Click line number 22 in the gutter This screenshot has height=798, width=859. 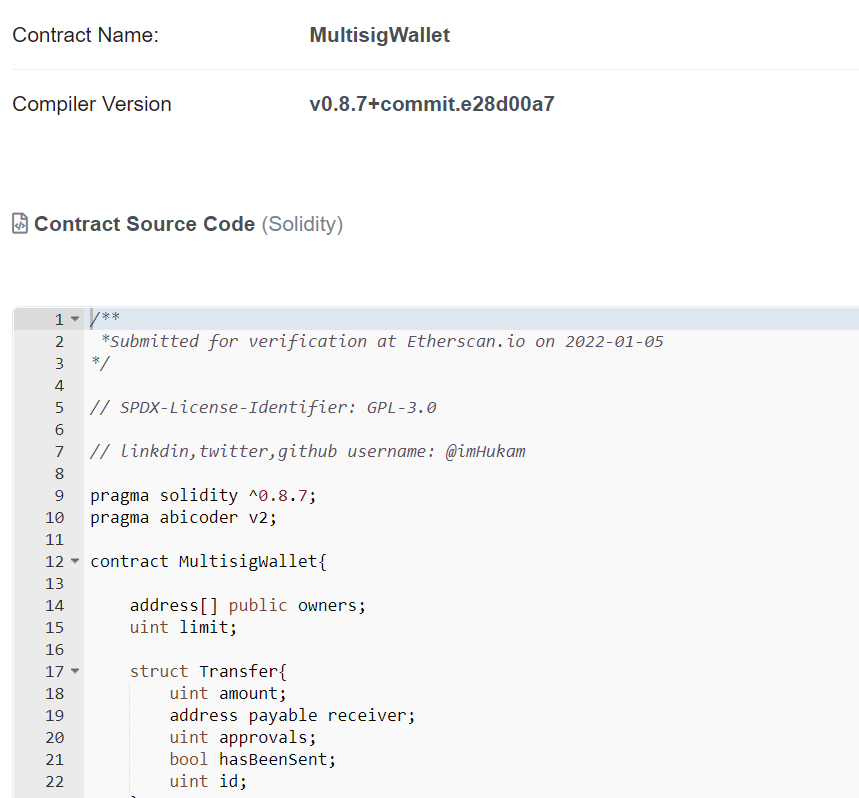point(54,782)
